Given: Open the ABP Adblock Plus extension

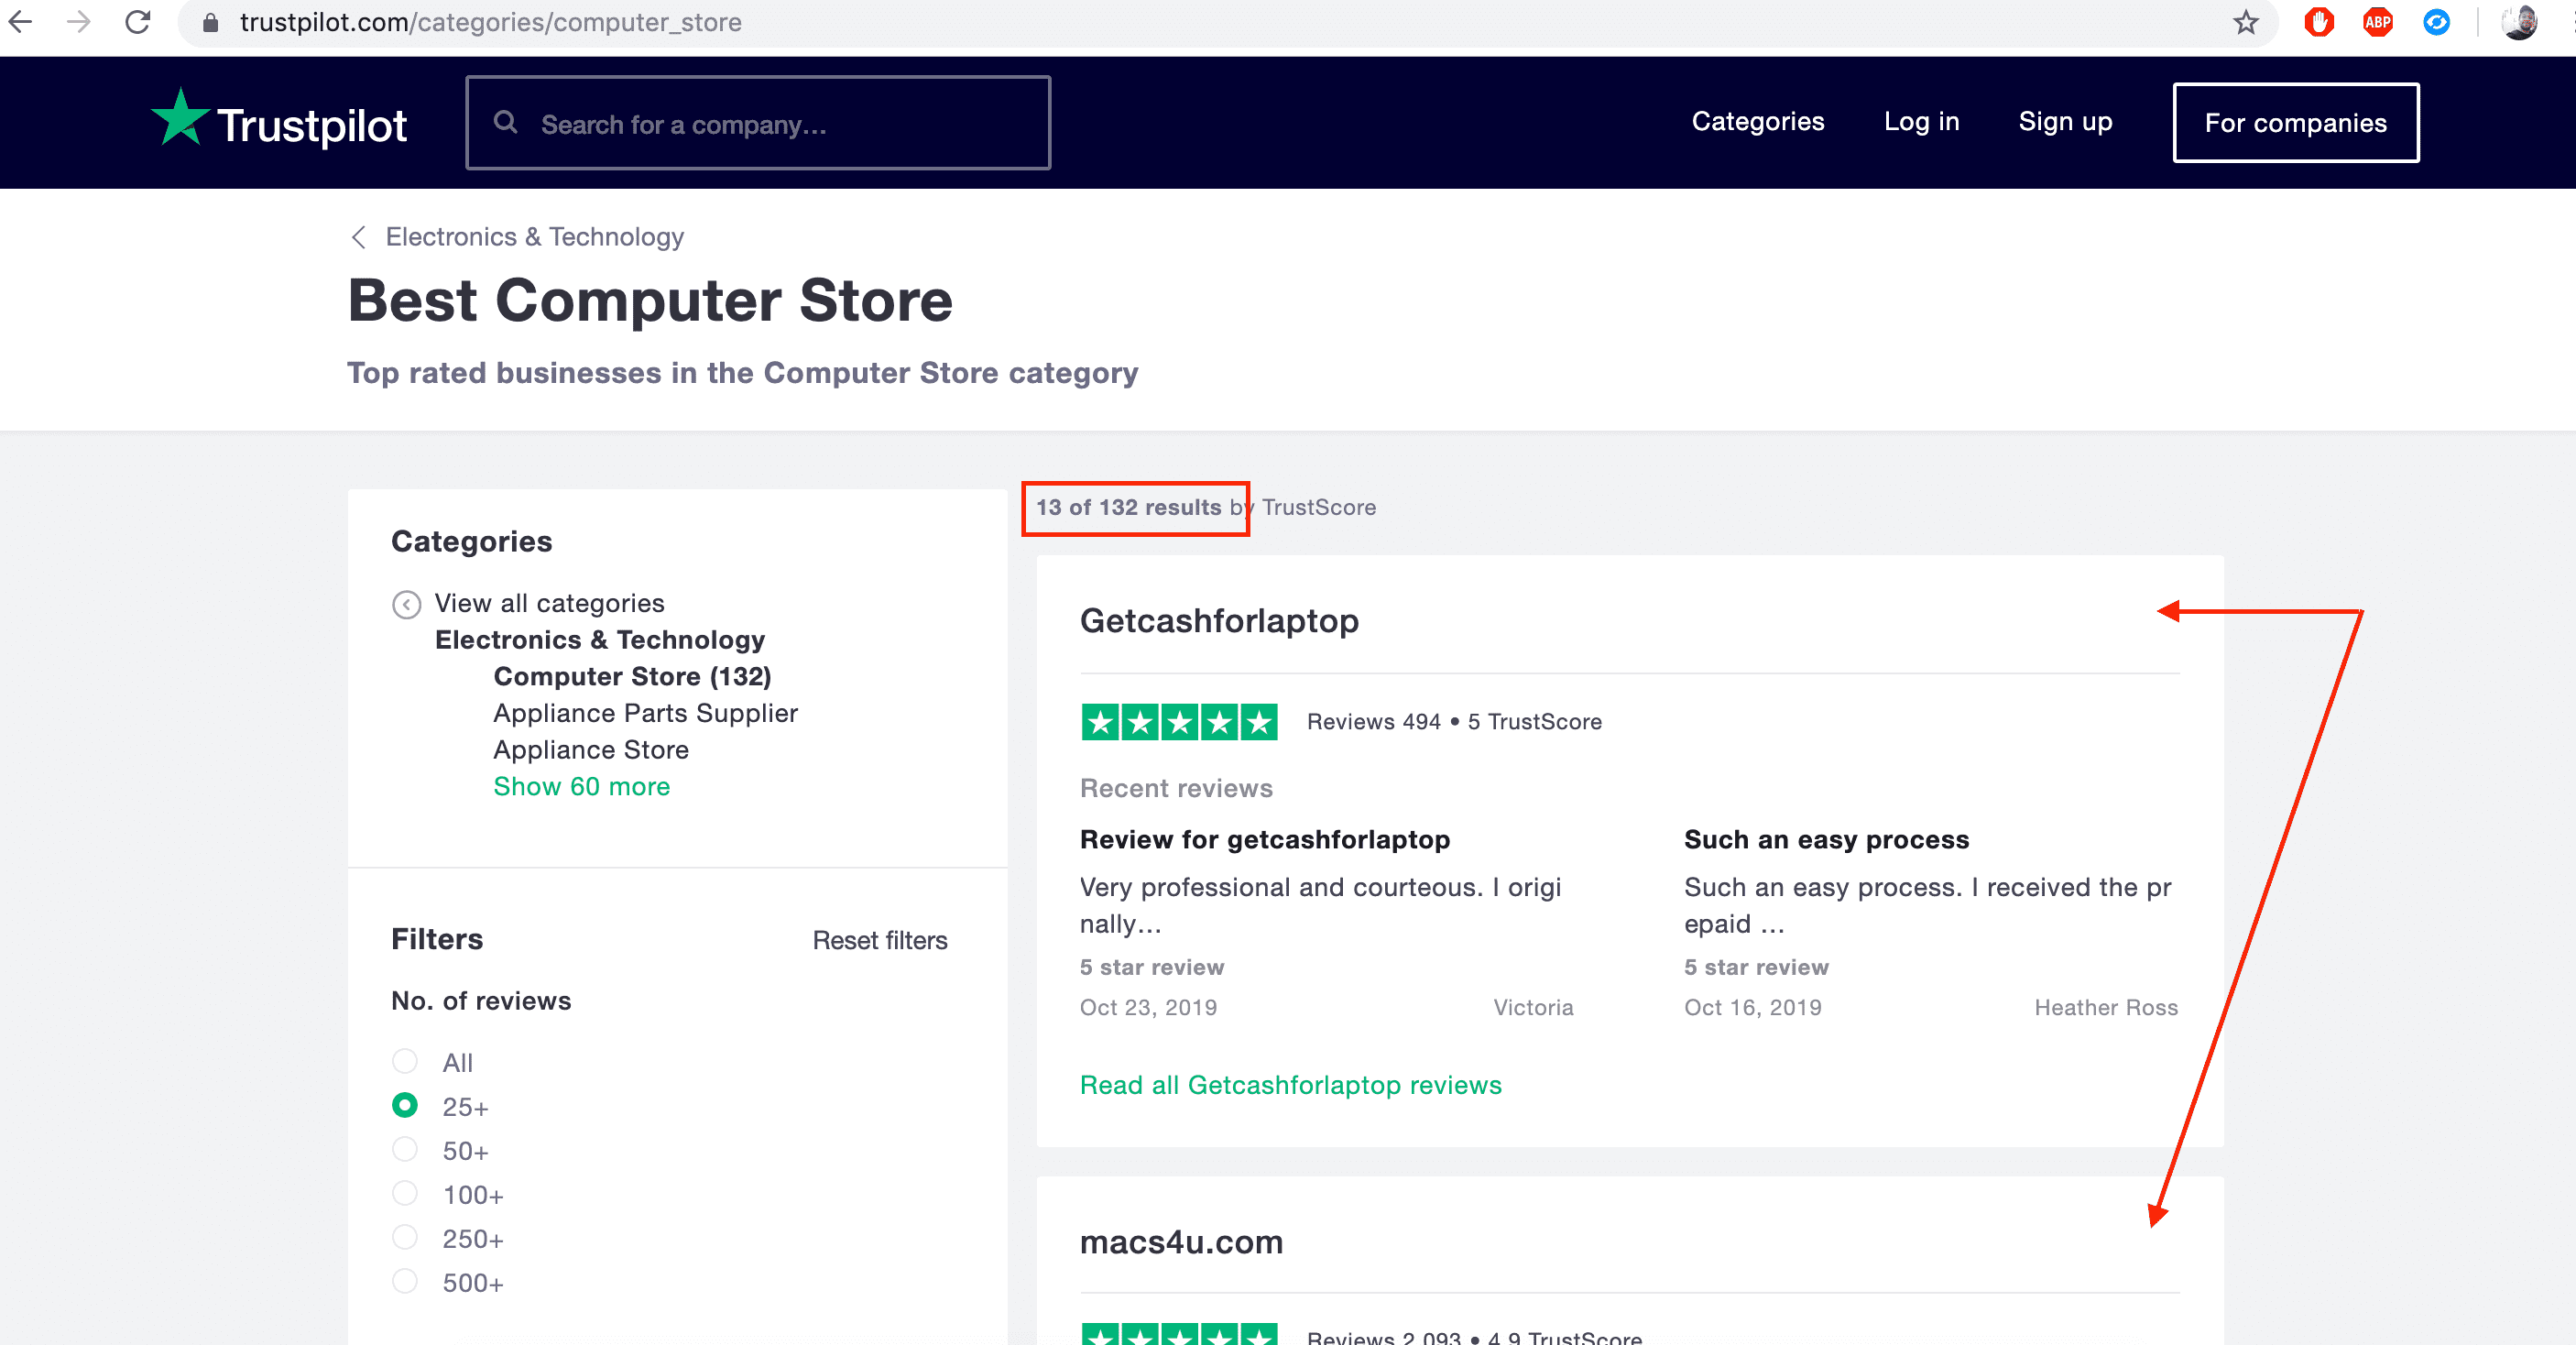Looking at the screenshot, I should [2378, 22].
